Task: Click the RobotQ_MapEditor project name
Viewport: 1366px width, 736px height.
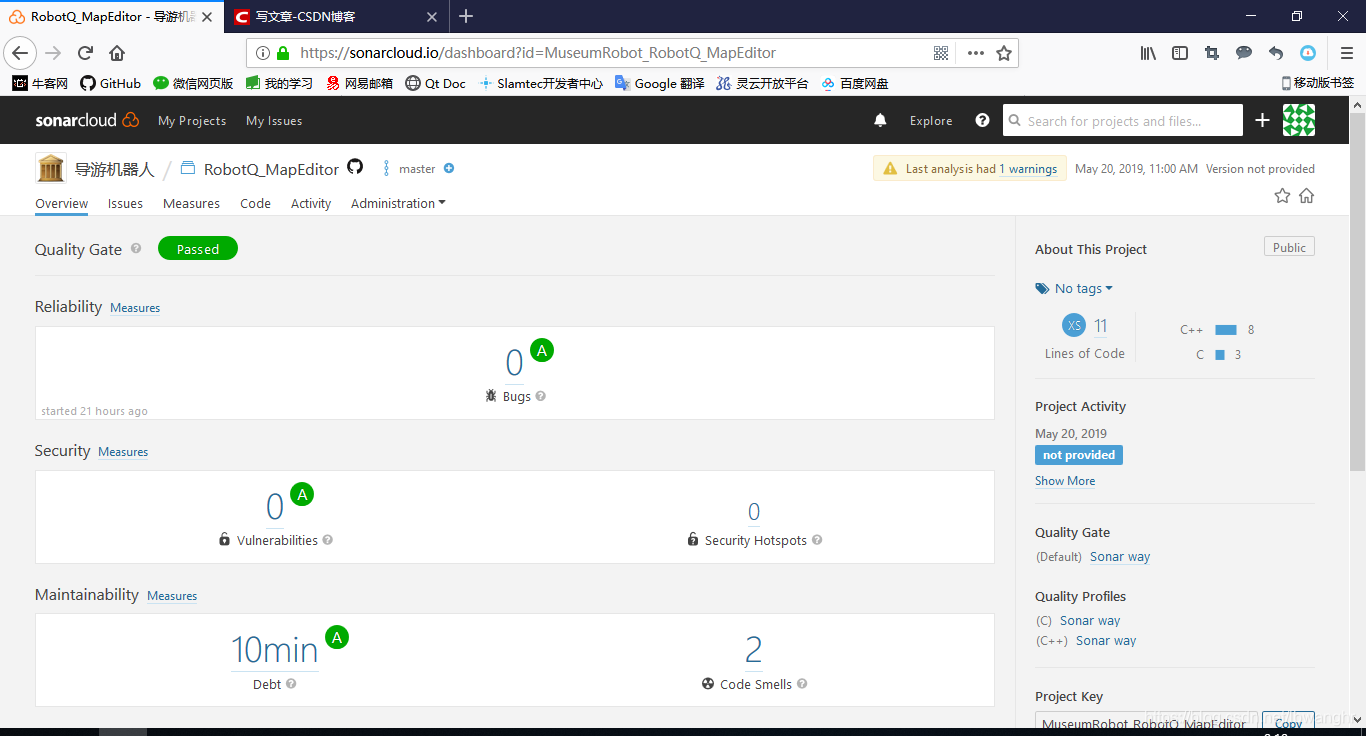Action: click(x=271, y=169)
